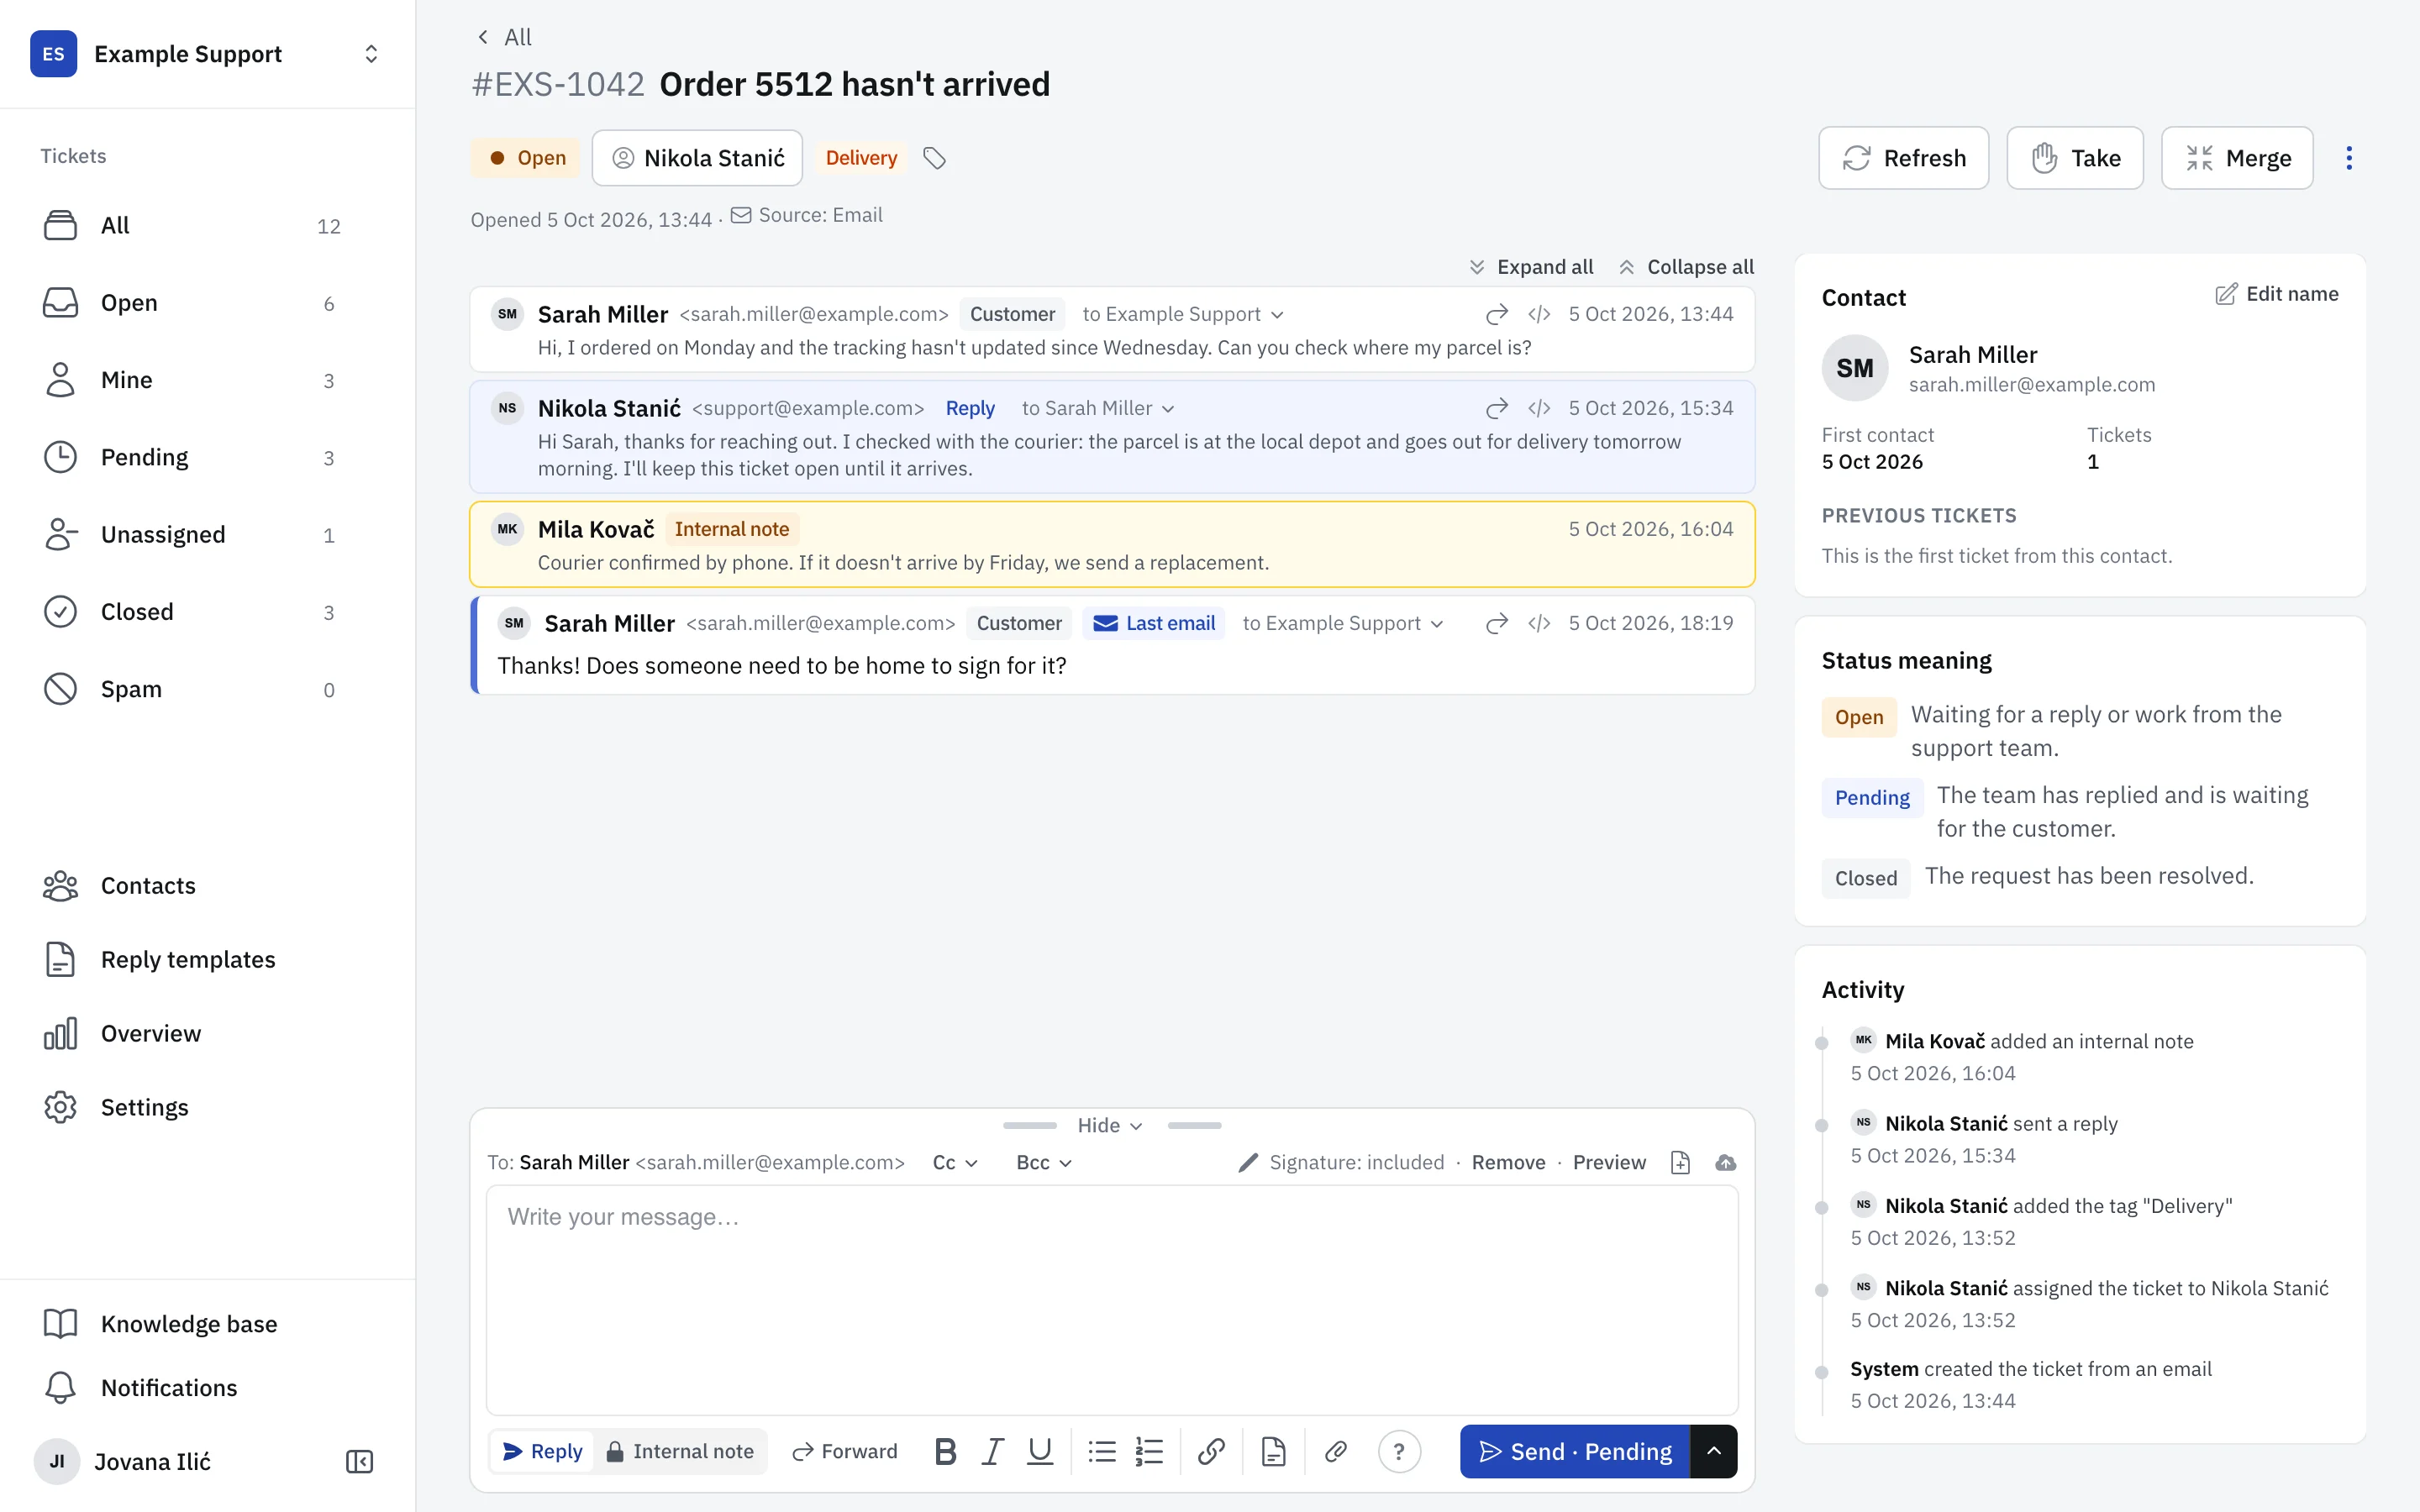Click Edit name in the Contact panel
This screenshot has height=1512, width=2420.
[x=2277, y=294]
